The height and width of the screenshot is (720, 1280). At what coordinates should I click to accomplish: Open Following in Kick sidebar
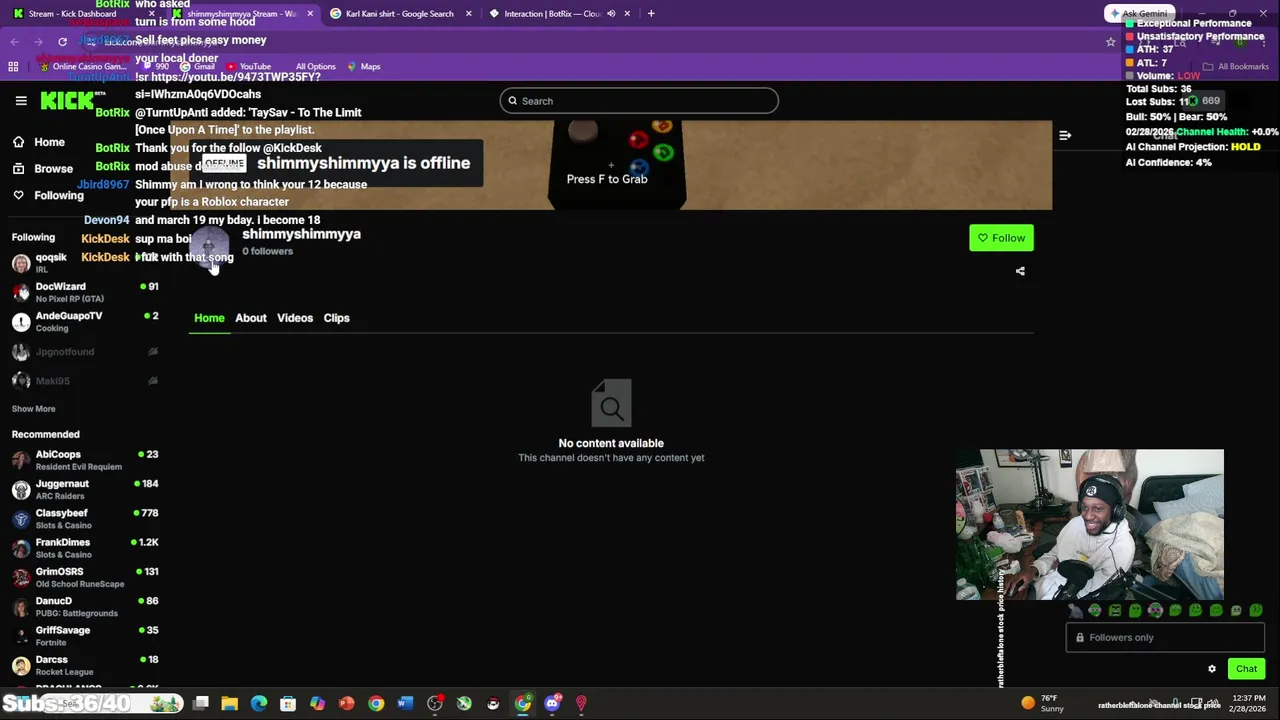[x=48, y=196]
